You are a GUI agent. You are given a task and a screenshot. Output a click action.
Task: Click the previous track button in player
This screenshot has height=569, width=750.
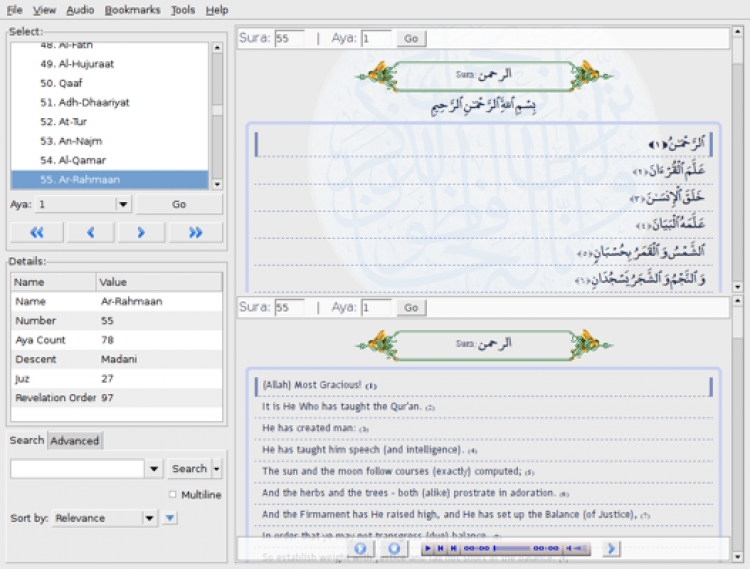tap(441, 548)
